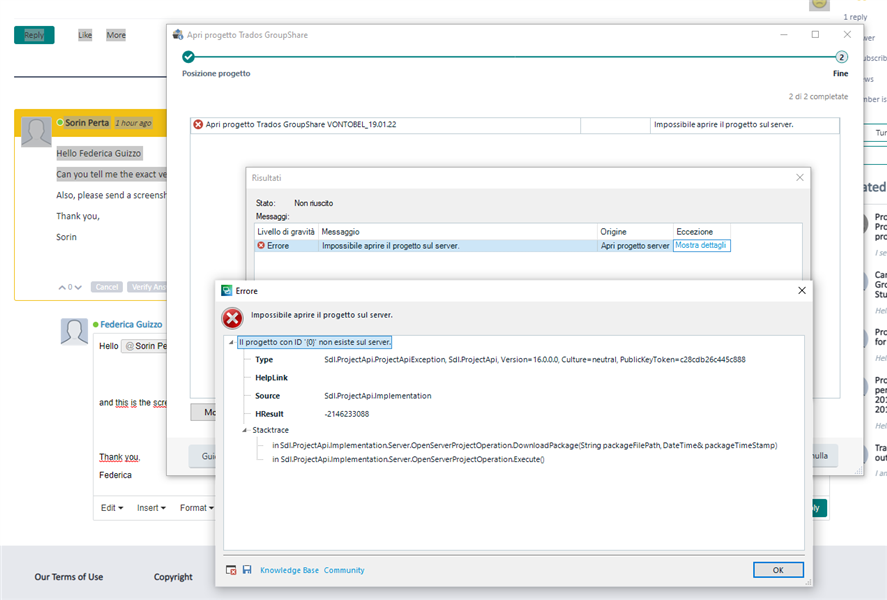The height and width of the screenshot is (600, 887).
Task: Close the Risultati window
Action: (799, 178)
